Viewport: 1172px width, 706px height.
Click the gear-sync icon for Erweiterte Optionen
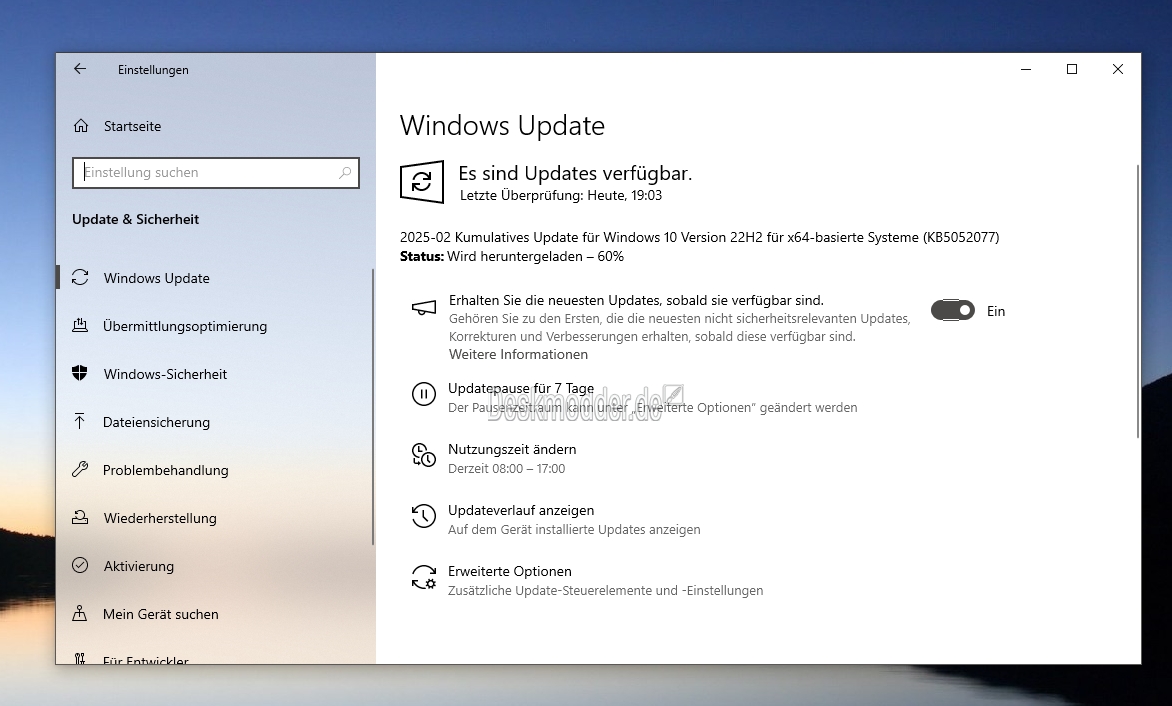click(424, 577)
